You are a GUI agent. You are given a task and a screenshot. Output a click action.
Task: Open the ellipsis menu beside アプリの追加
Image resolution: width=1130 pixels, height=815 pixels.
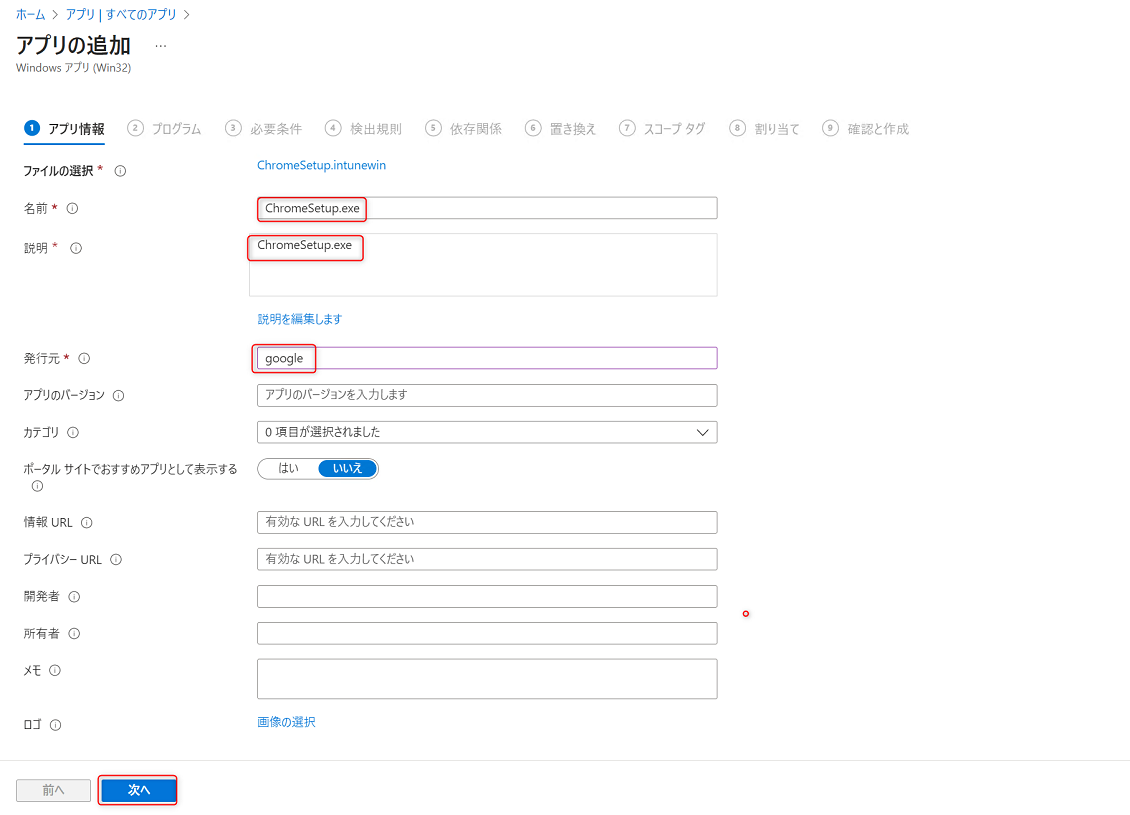[161, 46]
